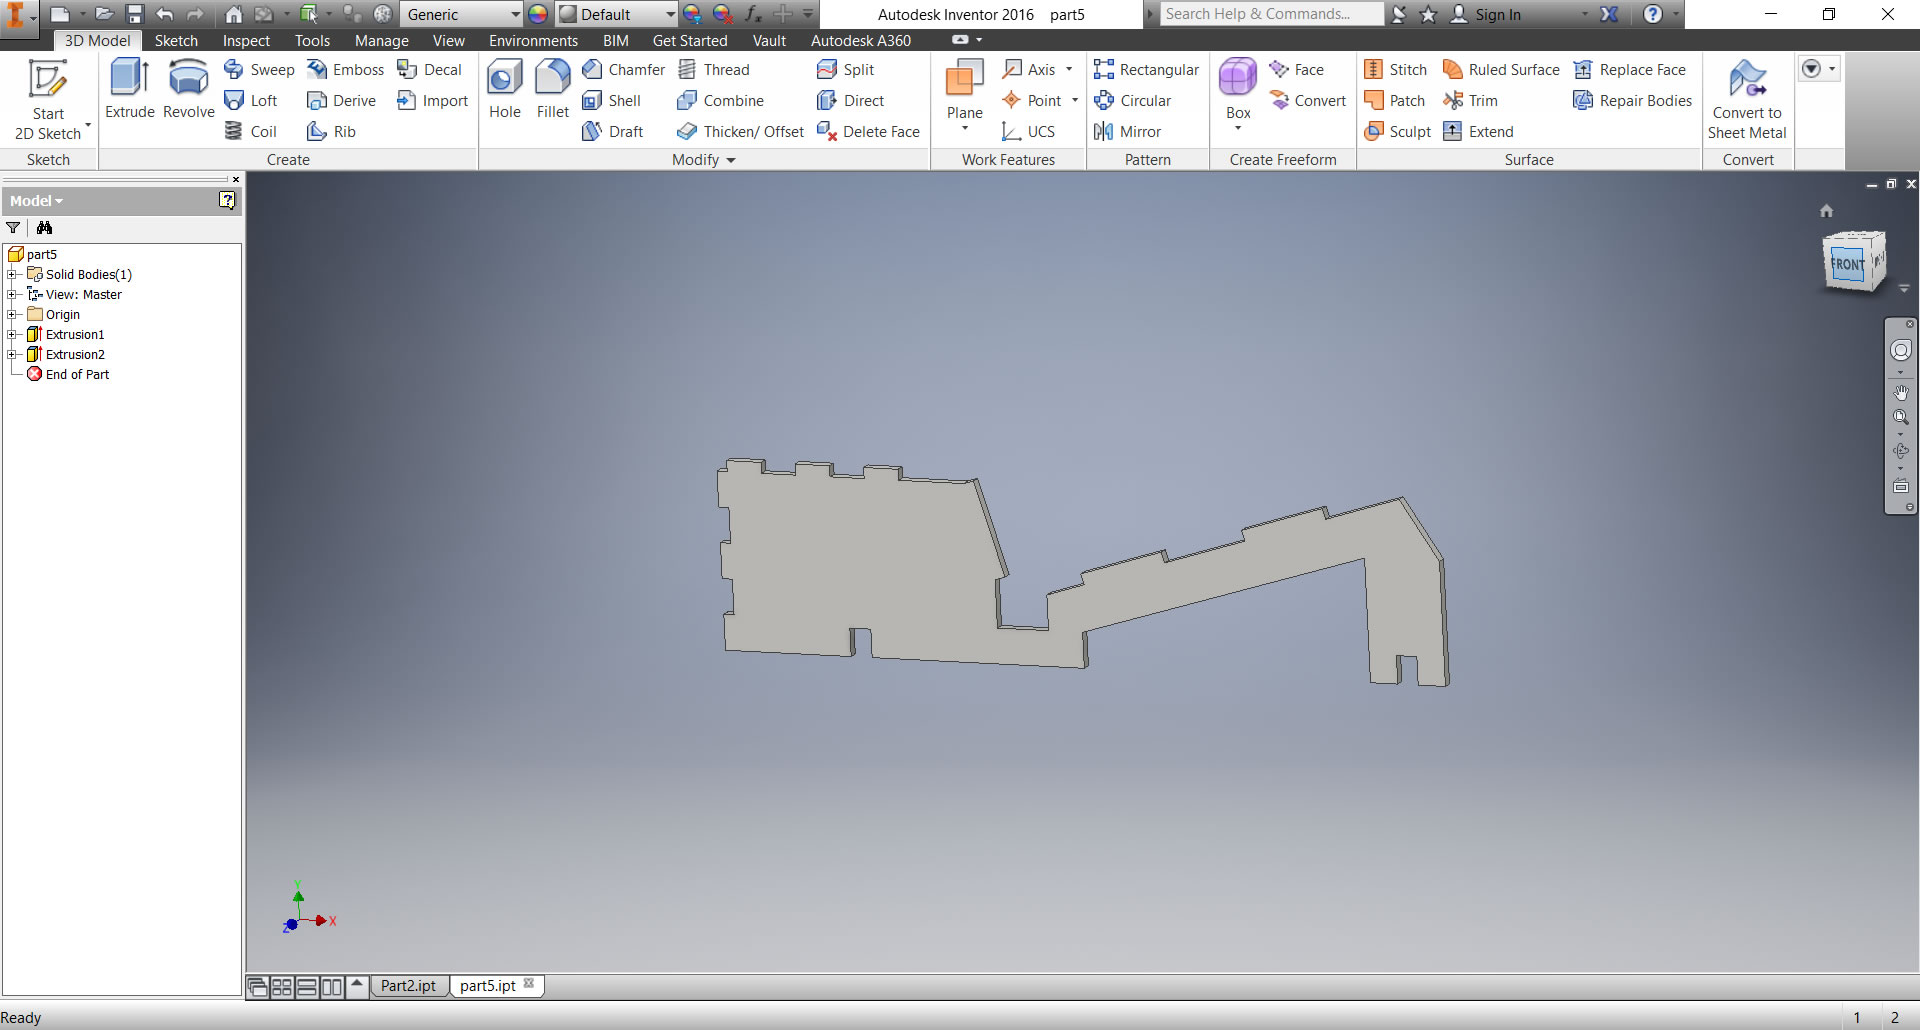
Task: Select the Chamfer tool
Action: [x=623, y=69]
